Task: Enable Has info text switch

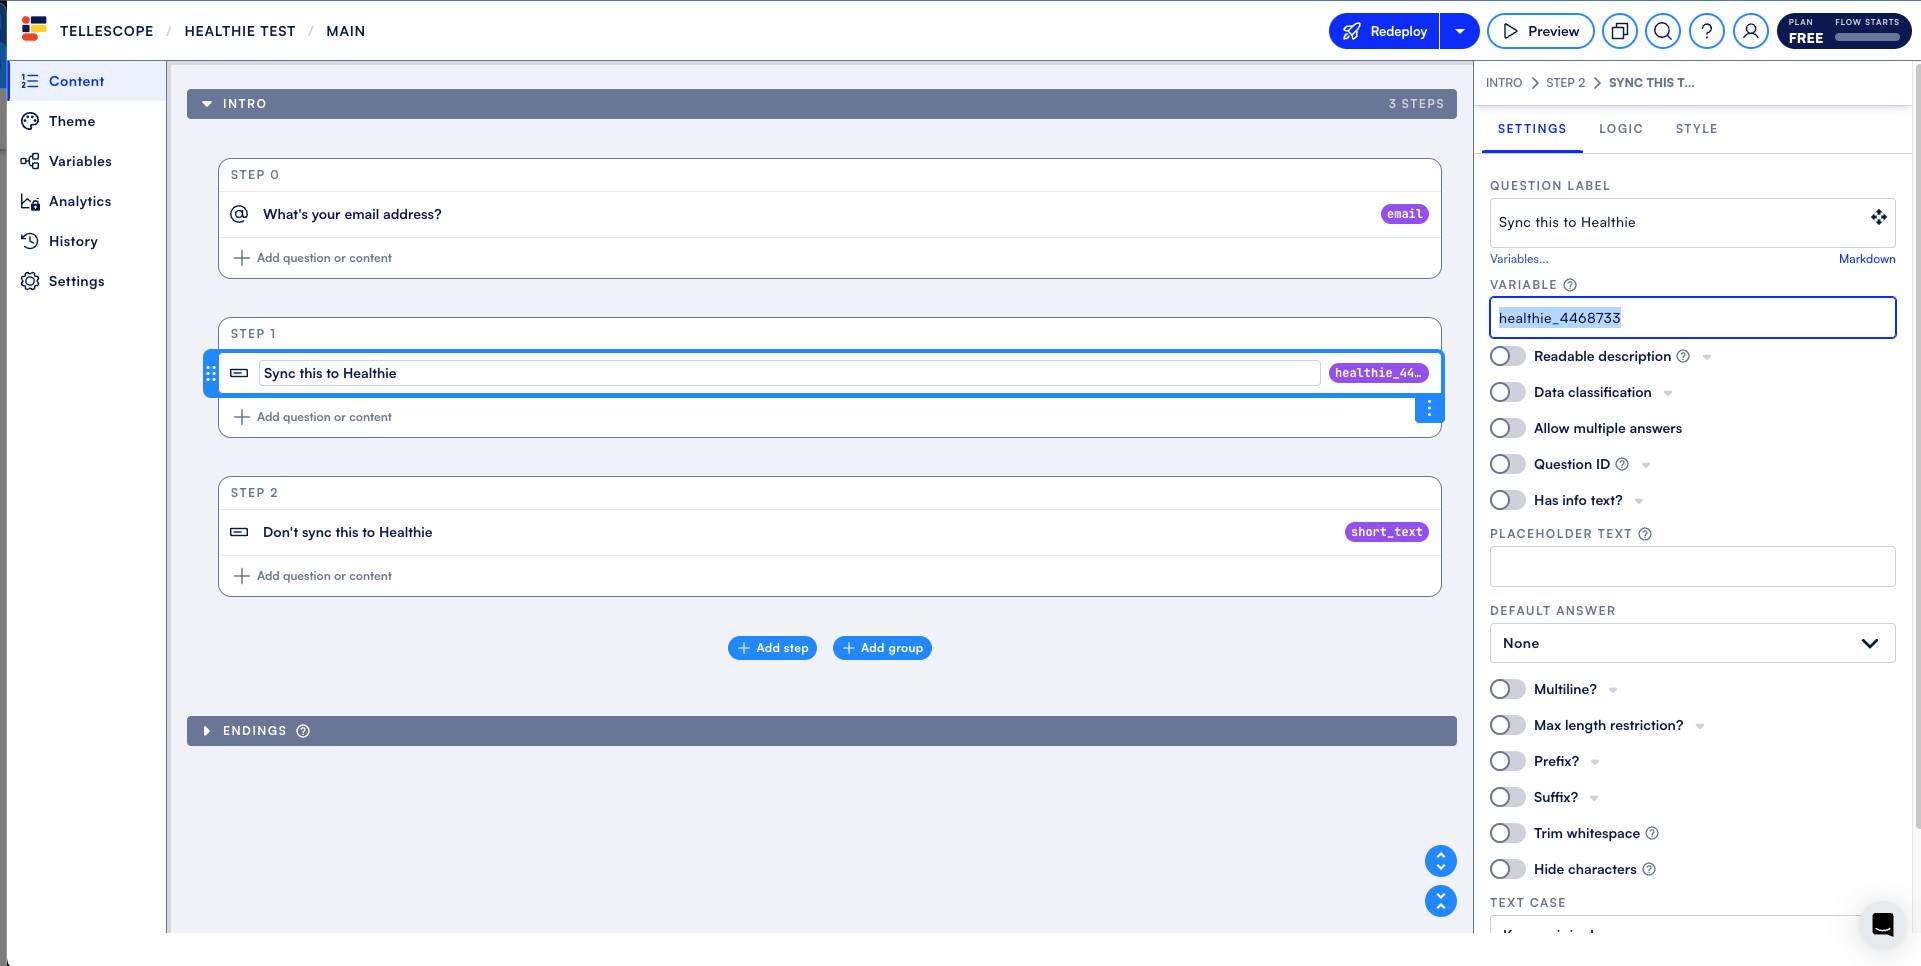Action: [1507, 500]
